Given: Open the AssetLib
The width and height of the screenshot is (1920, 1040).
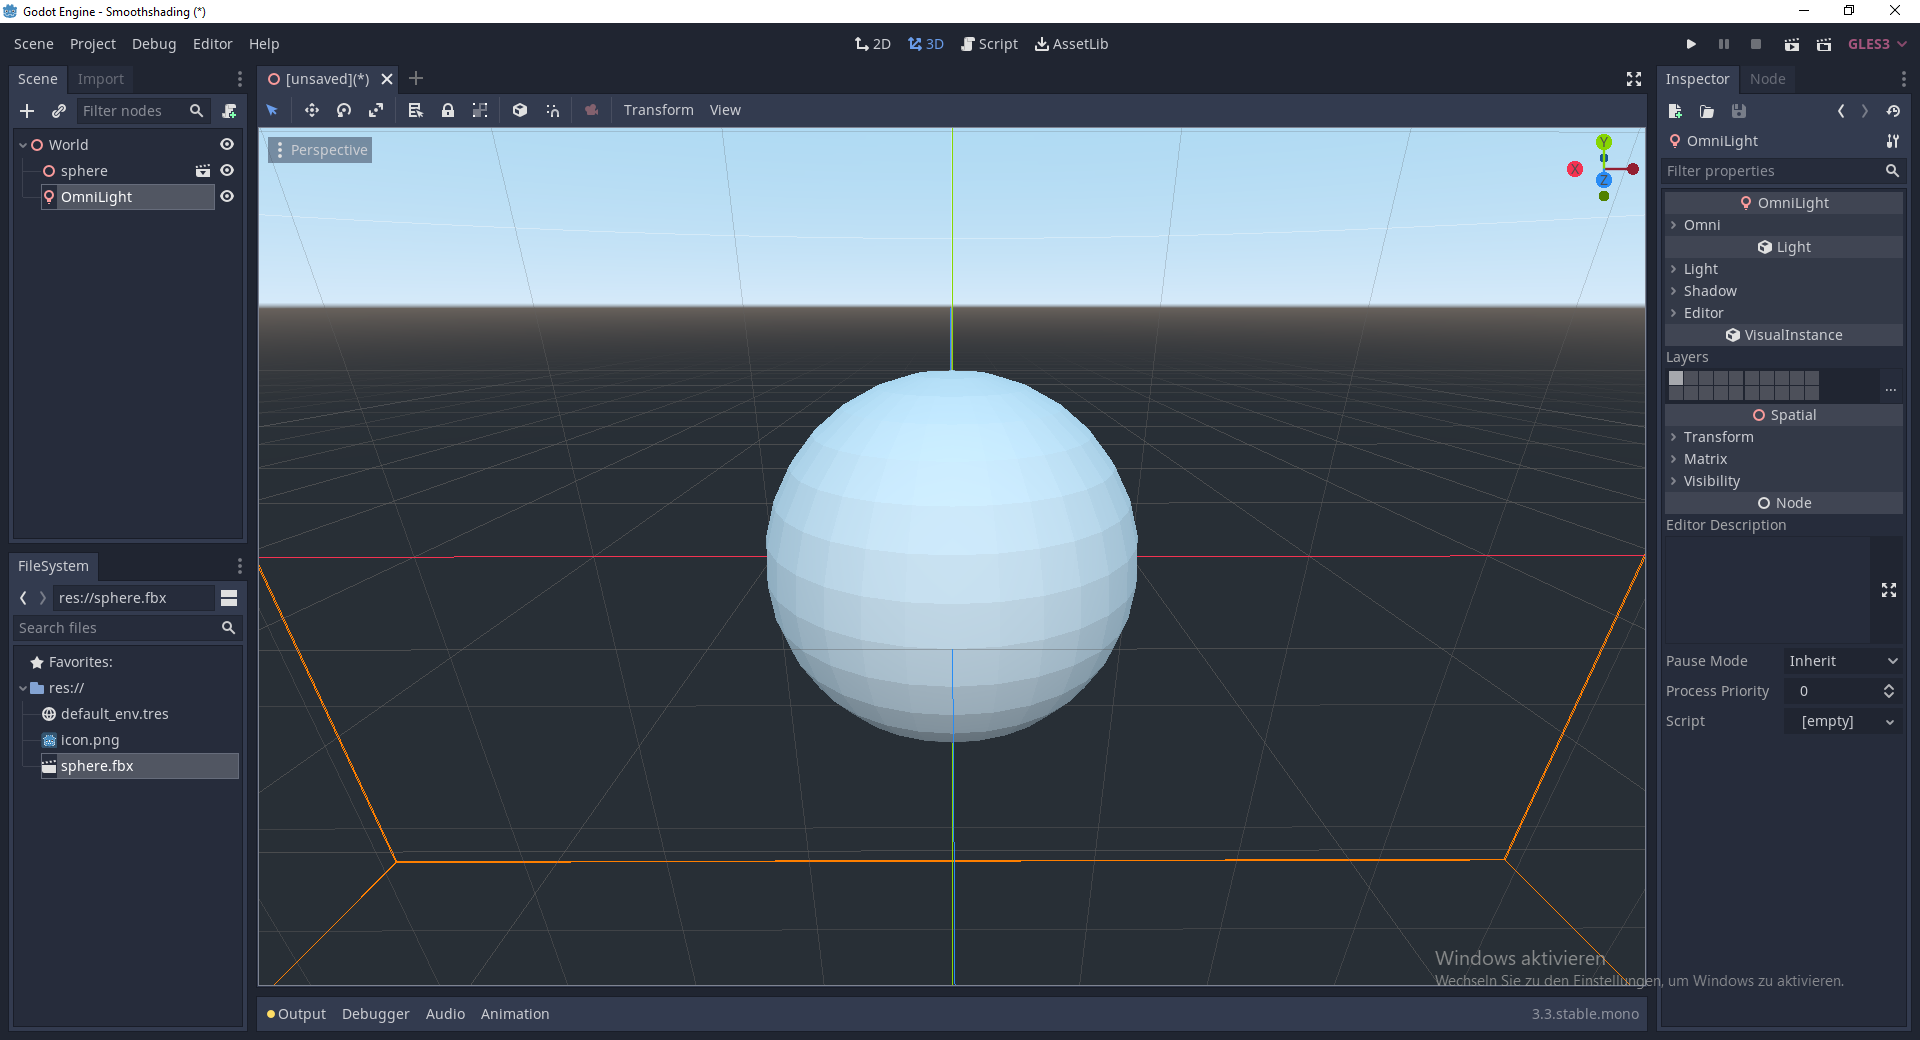Looking at the screenshot, I should click(1071, 43).
